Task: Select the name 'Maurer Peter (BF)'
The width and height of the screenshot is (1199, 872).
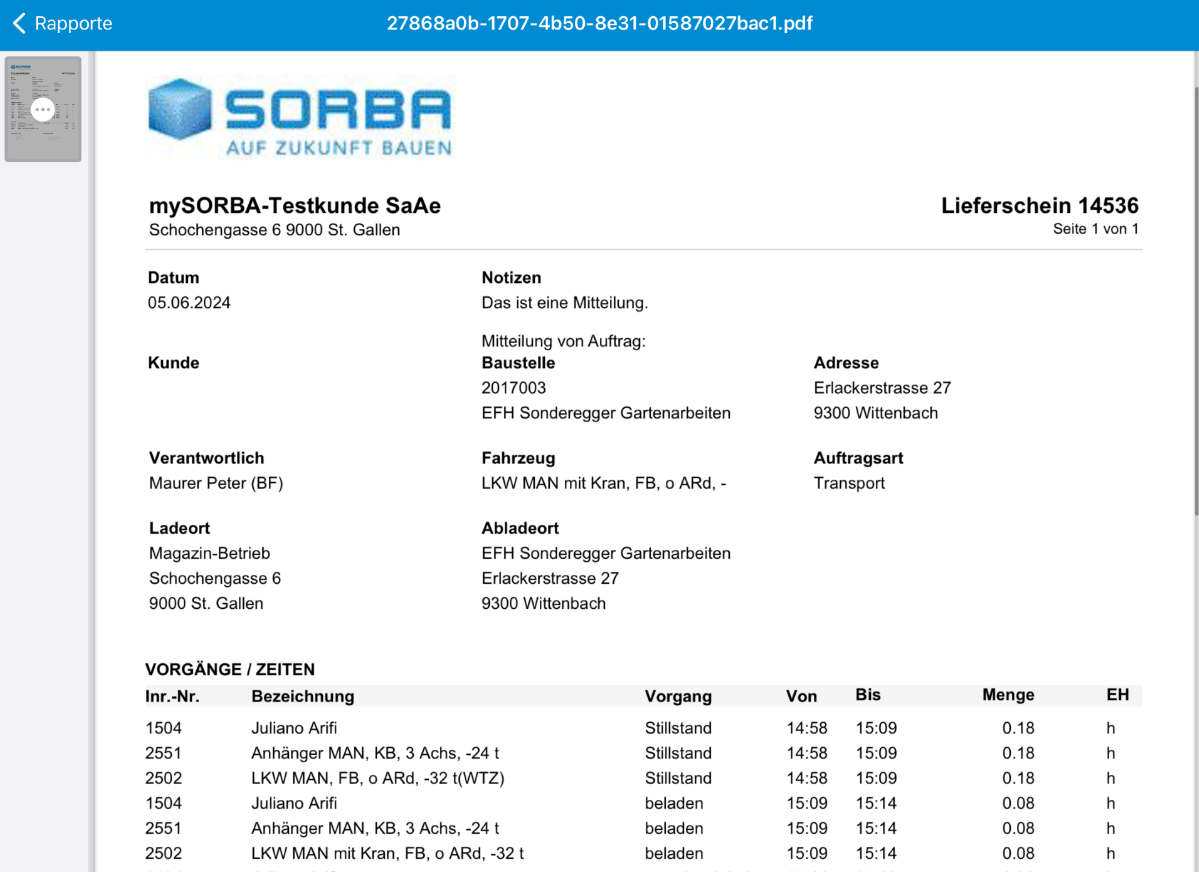Action: click(x=216, y=483)
